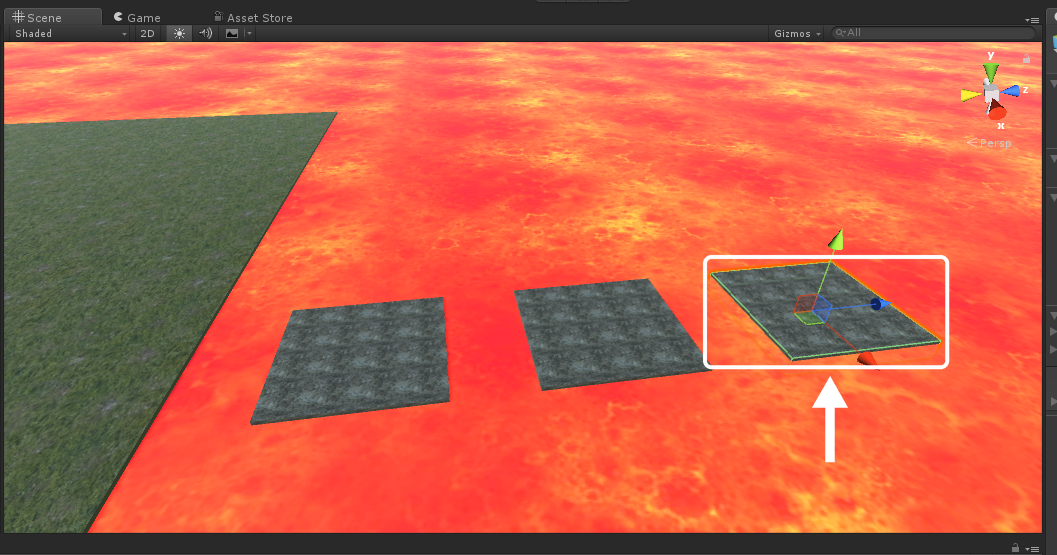Open Scene panel options menu top right

coord(1031,20)
